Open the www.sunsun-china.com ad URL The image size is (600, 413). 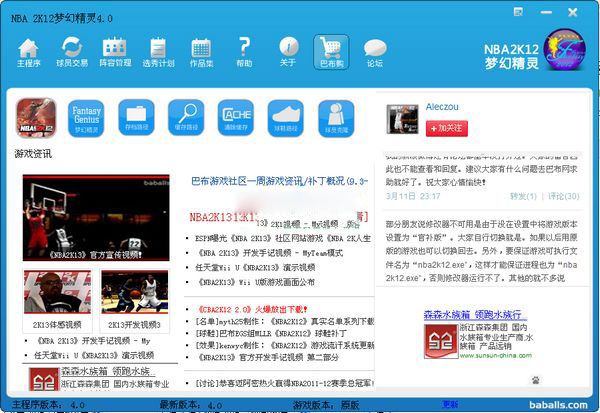496,355
